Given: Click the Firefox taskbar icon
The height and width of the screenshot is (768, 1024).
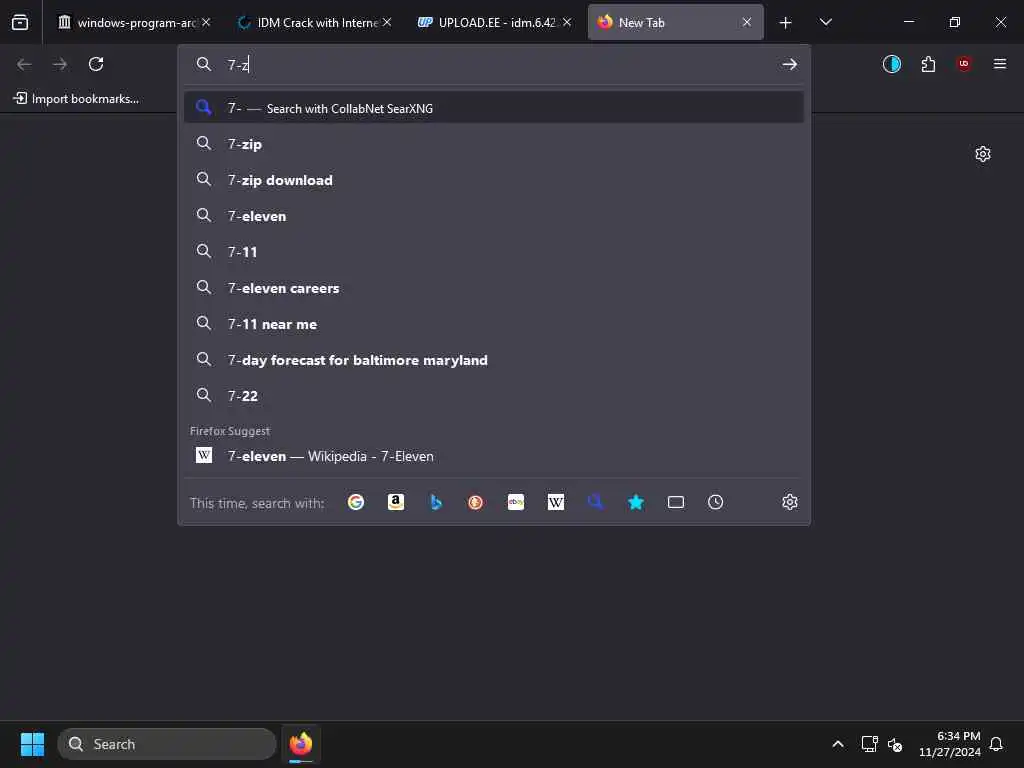Looking at the screenshot, I should [x=301, y=744].
